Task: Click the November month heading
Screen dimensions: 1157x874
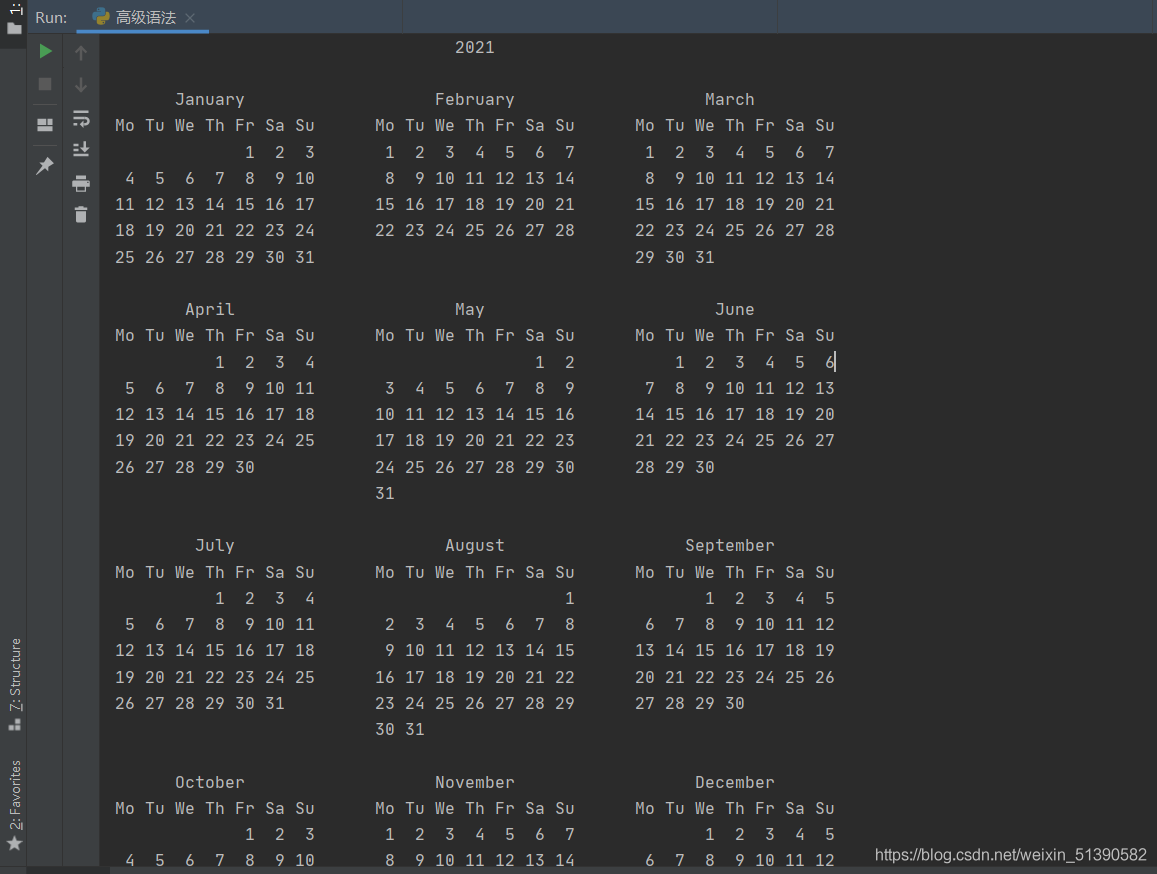Action: (474, 782)
